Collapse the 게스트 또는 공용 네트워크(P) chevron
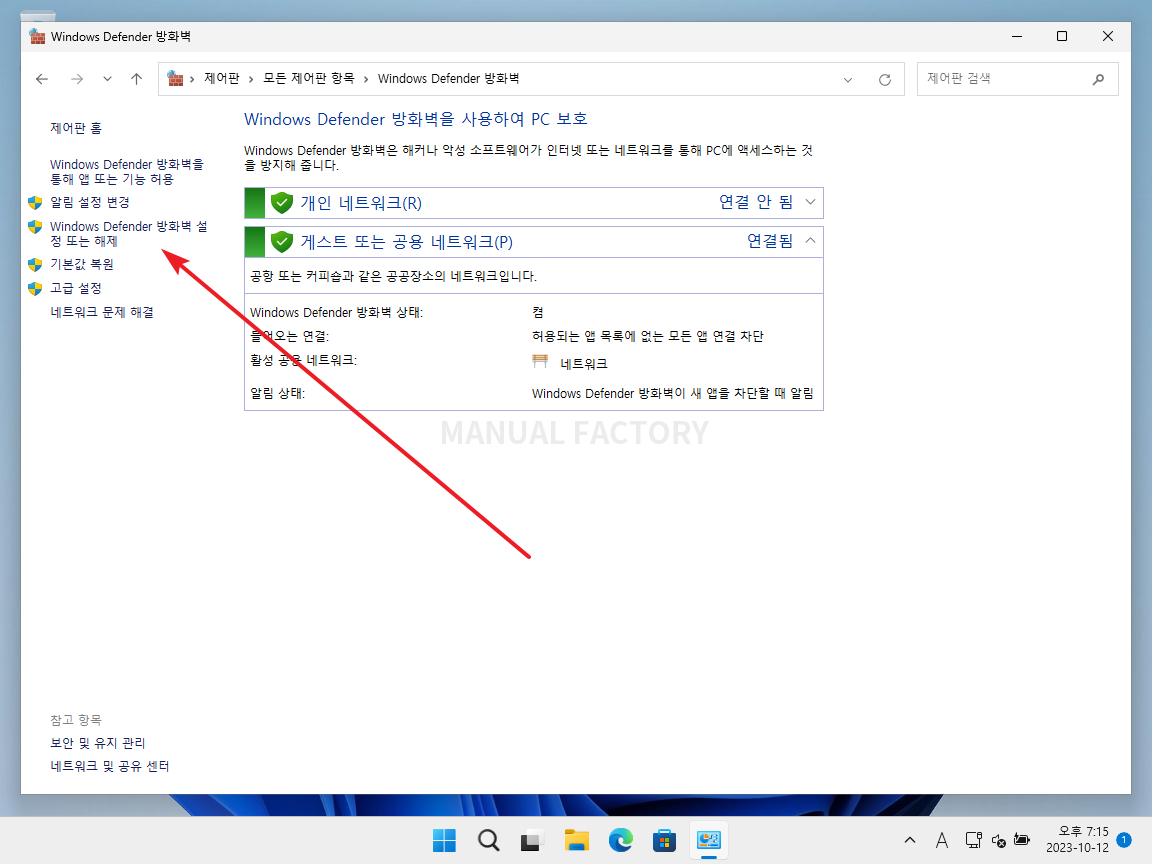Screen dimensions: 1152x864 pos(810,240)
